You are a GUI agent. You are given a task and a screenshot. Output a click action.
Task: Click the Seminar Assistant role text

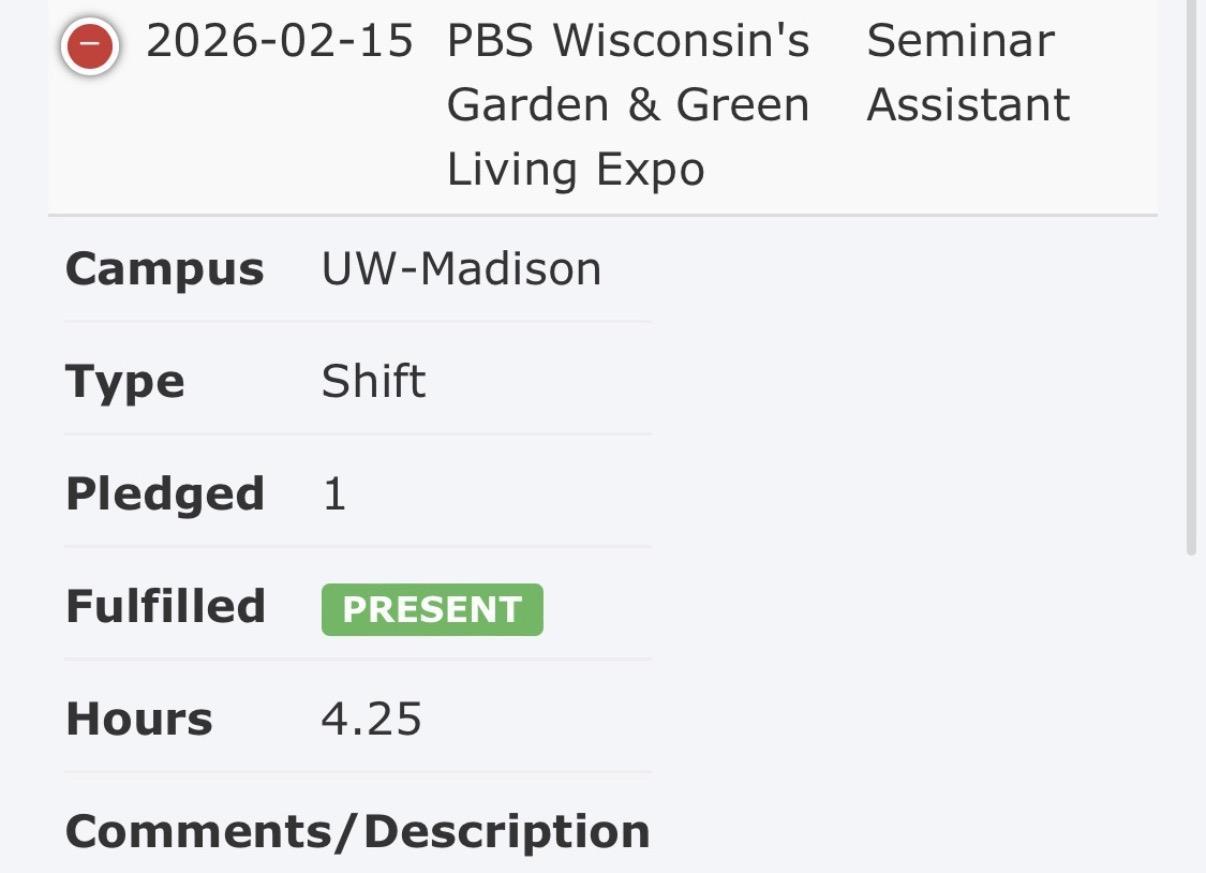point(967,73)
